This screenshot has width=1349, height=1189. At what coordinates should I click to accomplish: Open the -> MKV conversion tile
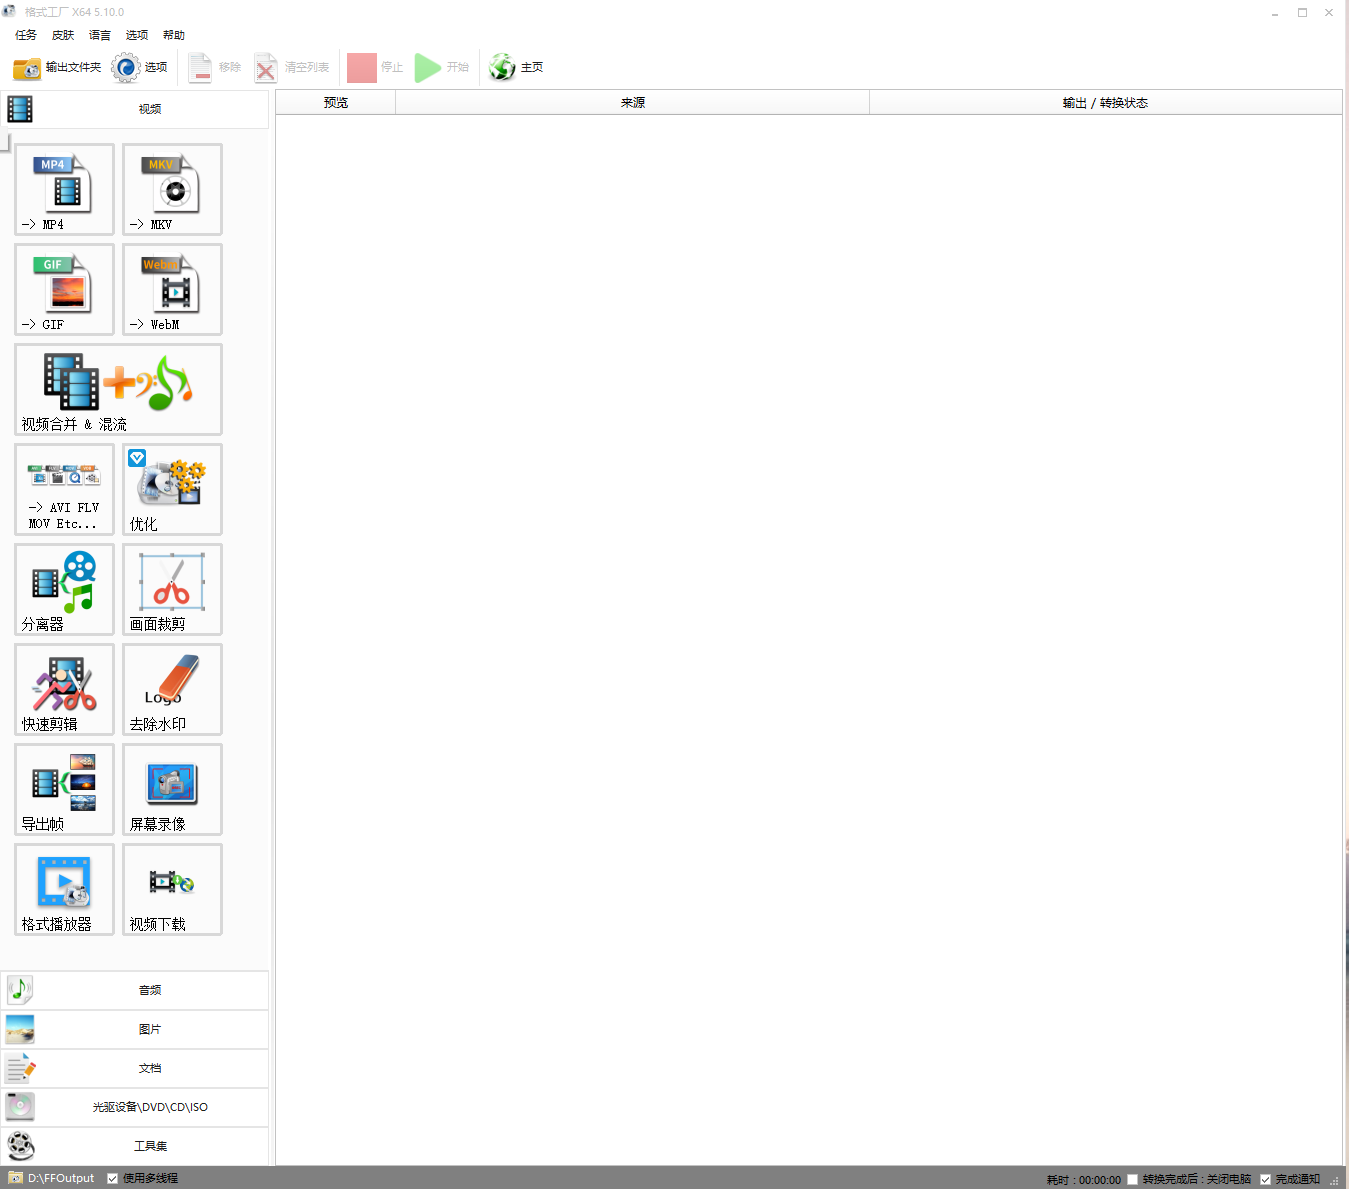tap(172, 189)
